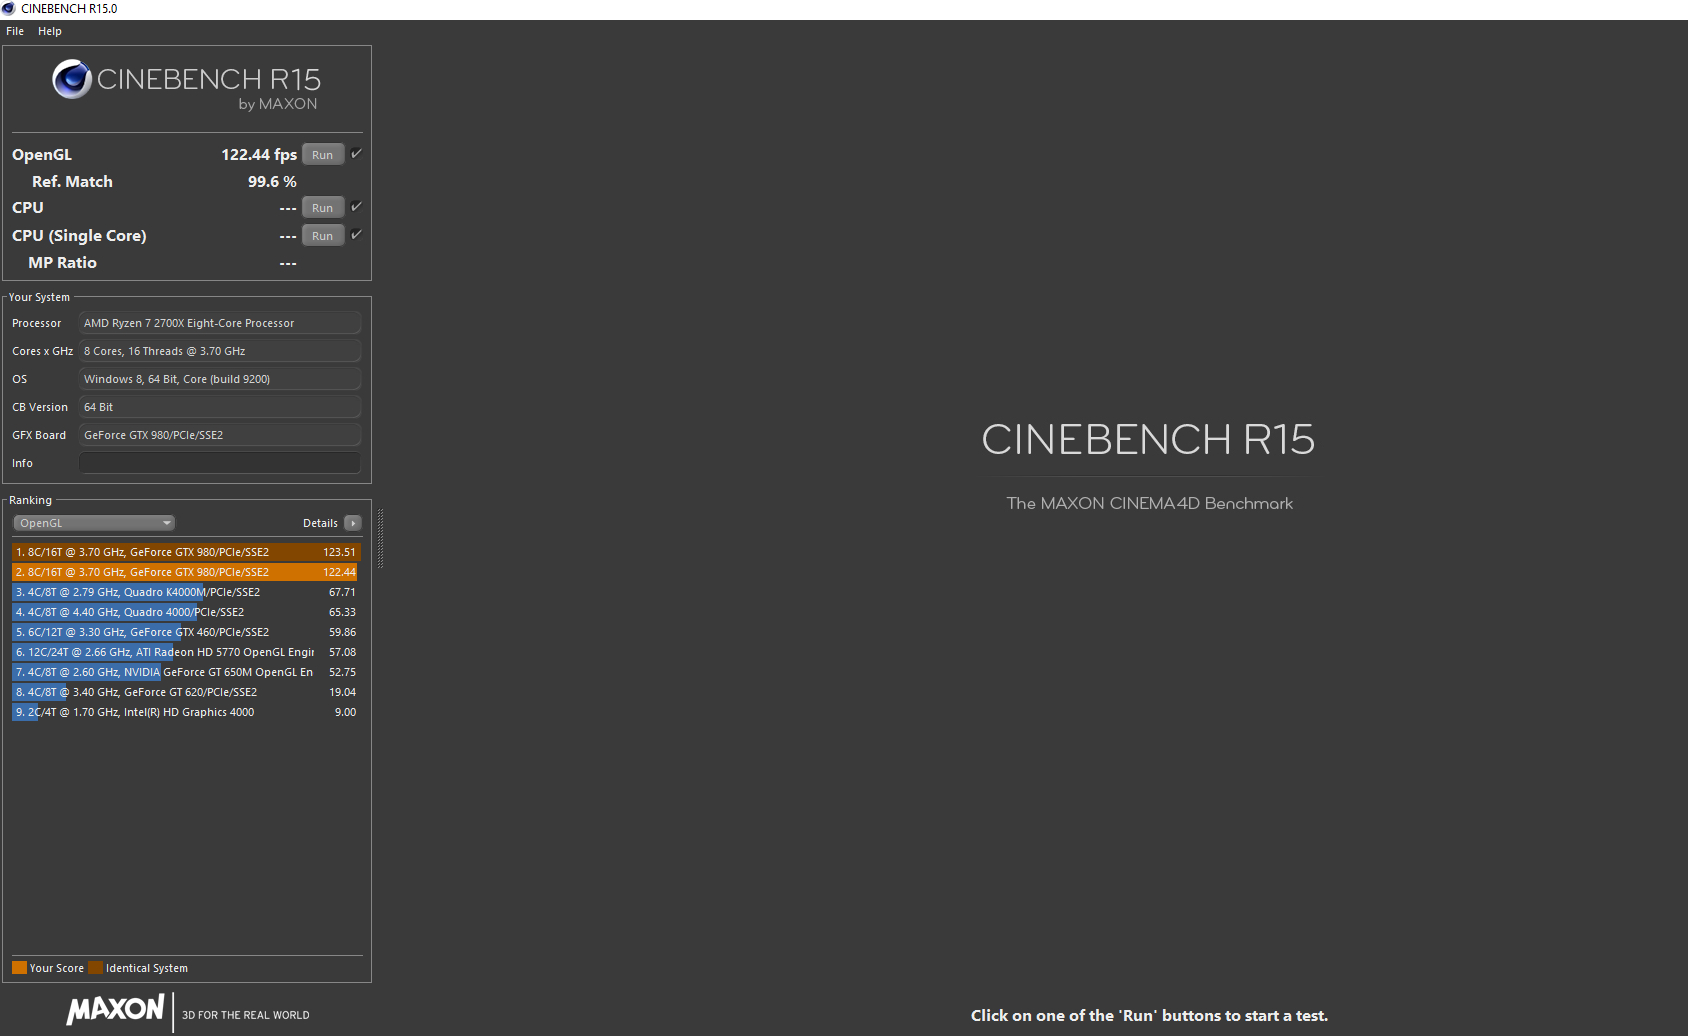
Task: Open ranking Details with the arrow icon
Action: [353, 522]
